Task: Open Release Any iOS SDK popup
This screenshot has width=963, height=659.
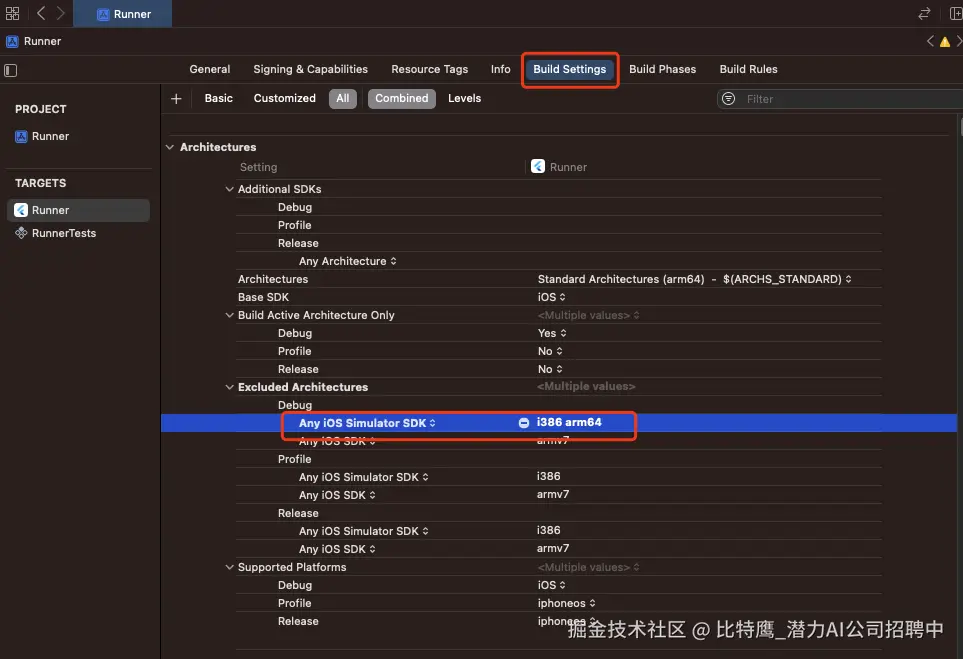Action: coord(337,549)
